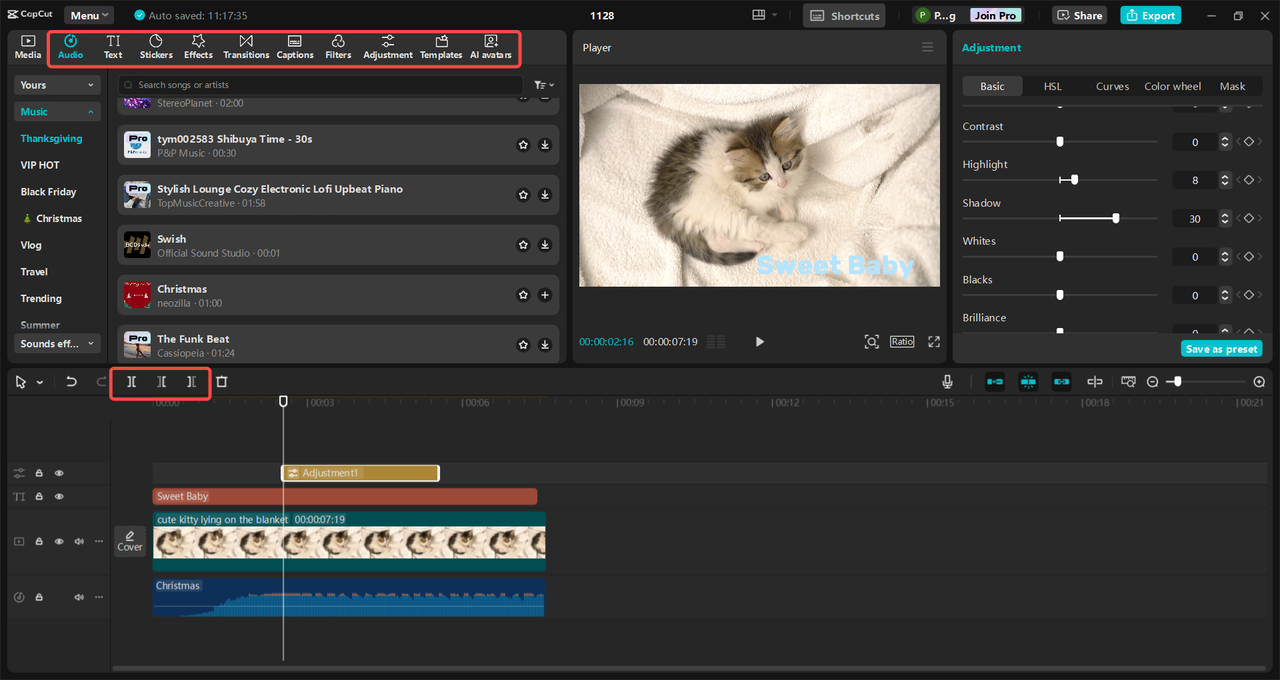
Task: Select the Split clip tool
Action: tap(131, 382)
